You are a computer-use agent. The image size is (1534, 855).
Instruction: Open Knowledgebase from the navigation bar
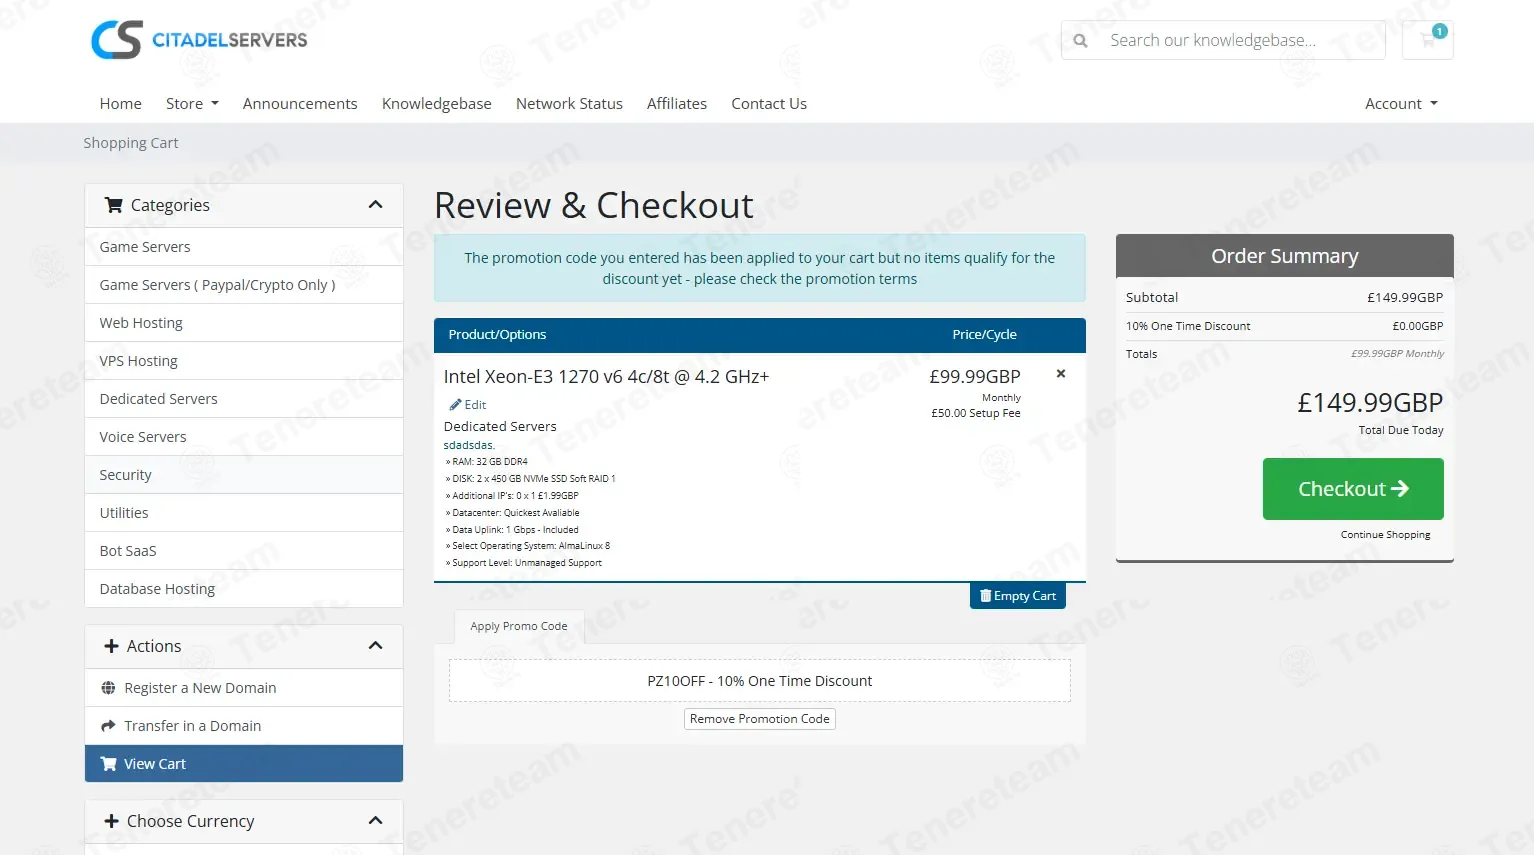coord(437,104)
